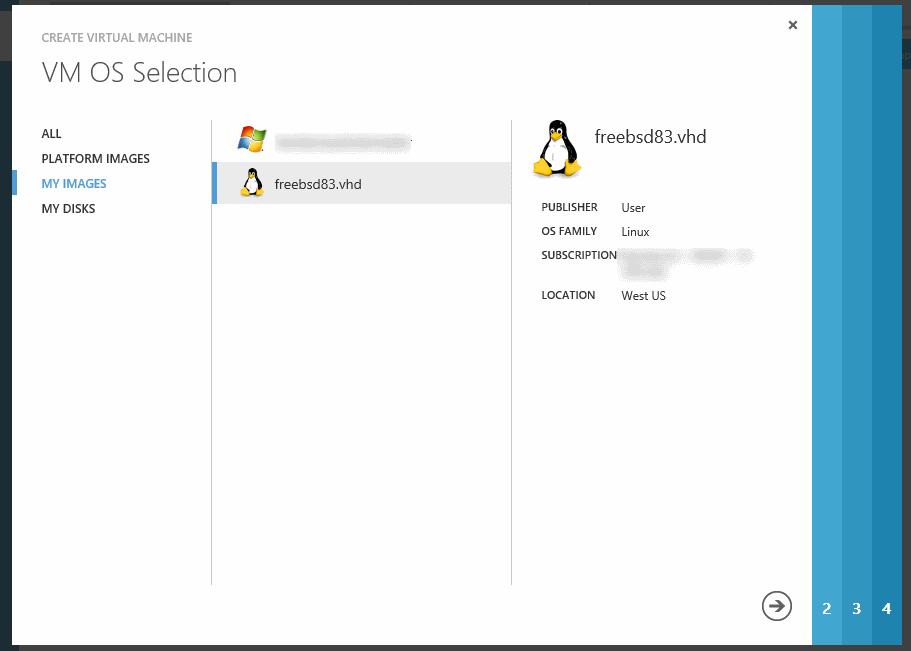Select step 2 on the wizard sidebar

point(826,608)
